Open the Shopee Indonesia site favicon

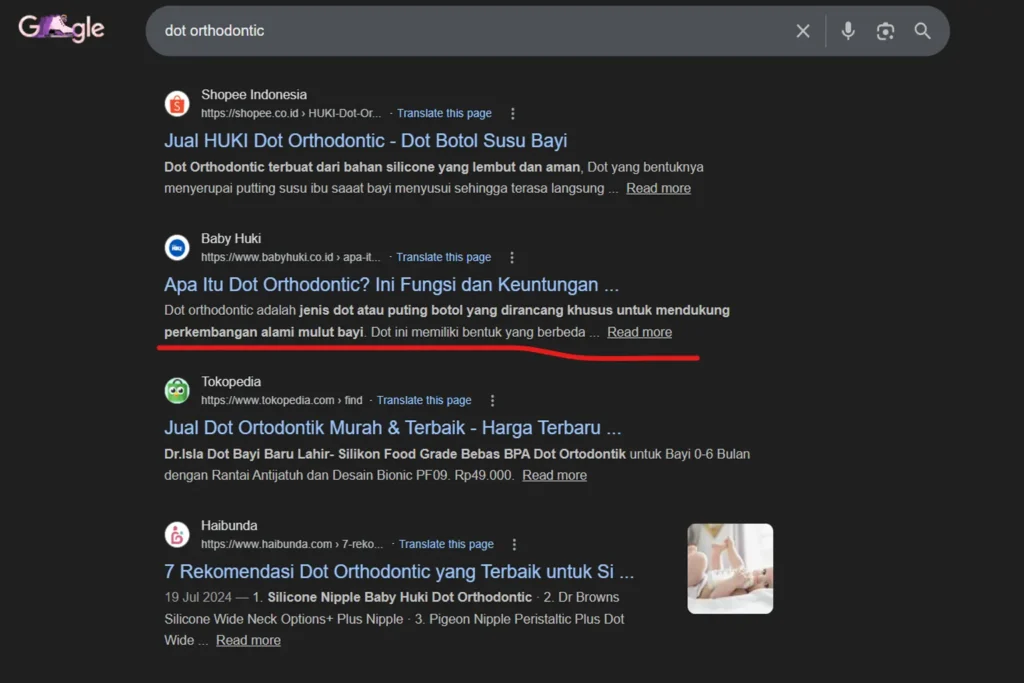[x=177, y=103]
